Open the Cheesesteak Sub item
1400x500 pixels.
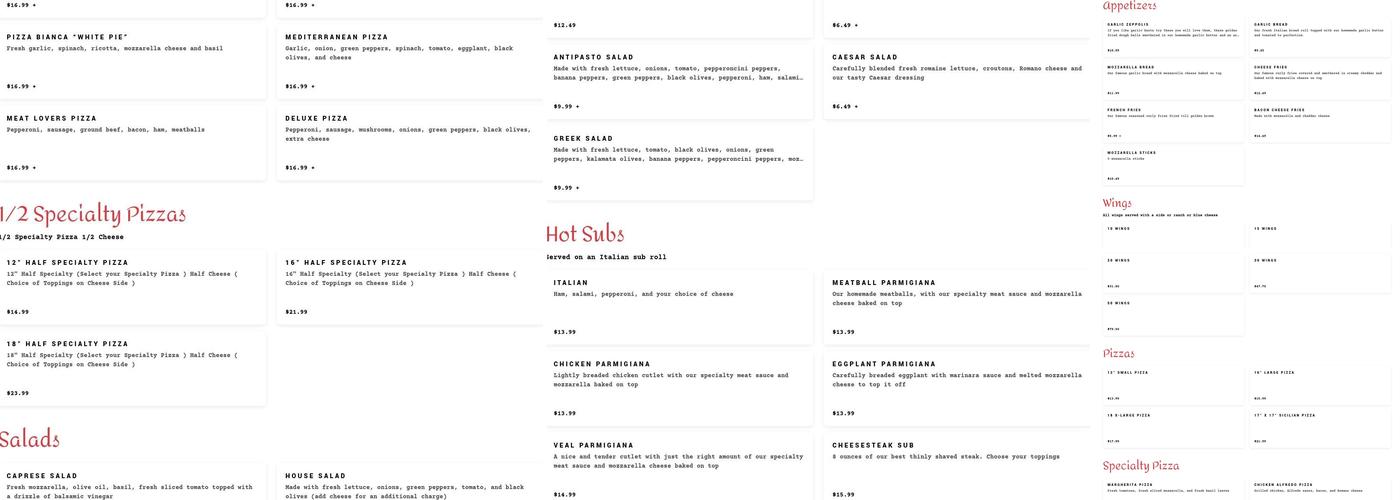pos(957,468)
